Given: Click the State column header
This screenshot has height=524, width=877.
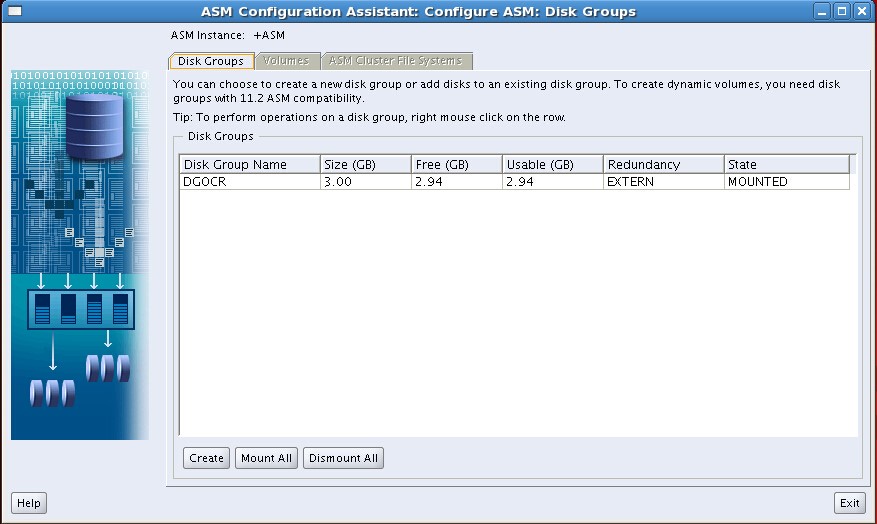Looking at the screenshot, I should click(786, 164).
